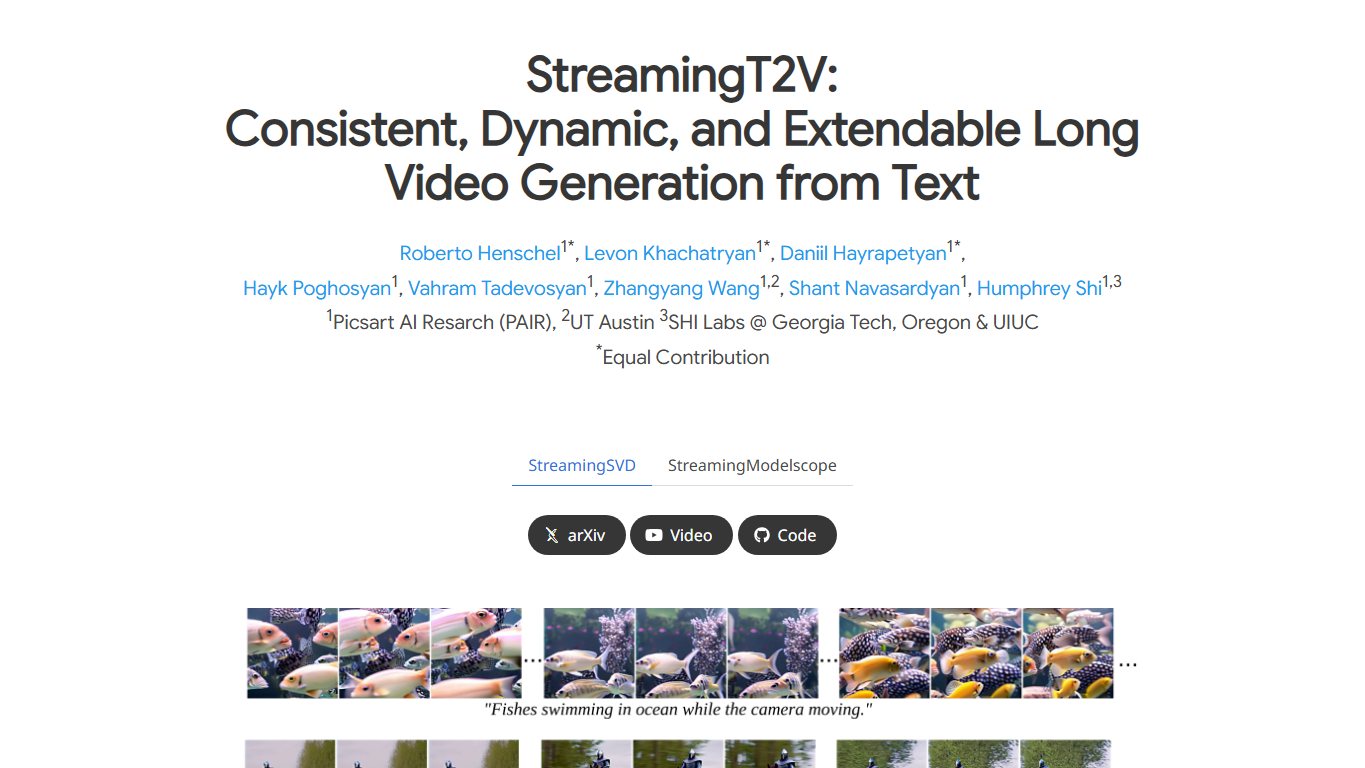Open Daniil Hayrapetyan's author link
The height and width of the screenshot is (768, 1365).
[863, 254]
